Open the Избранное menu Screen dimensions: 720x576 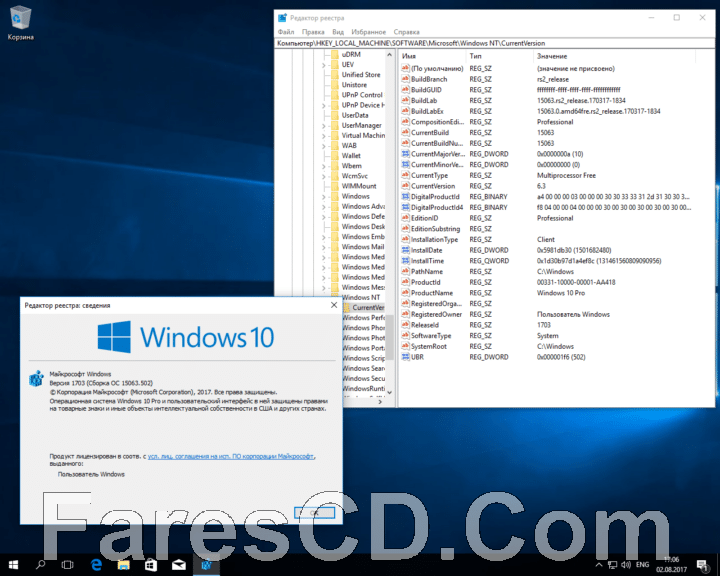(368, 32)
